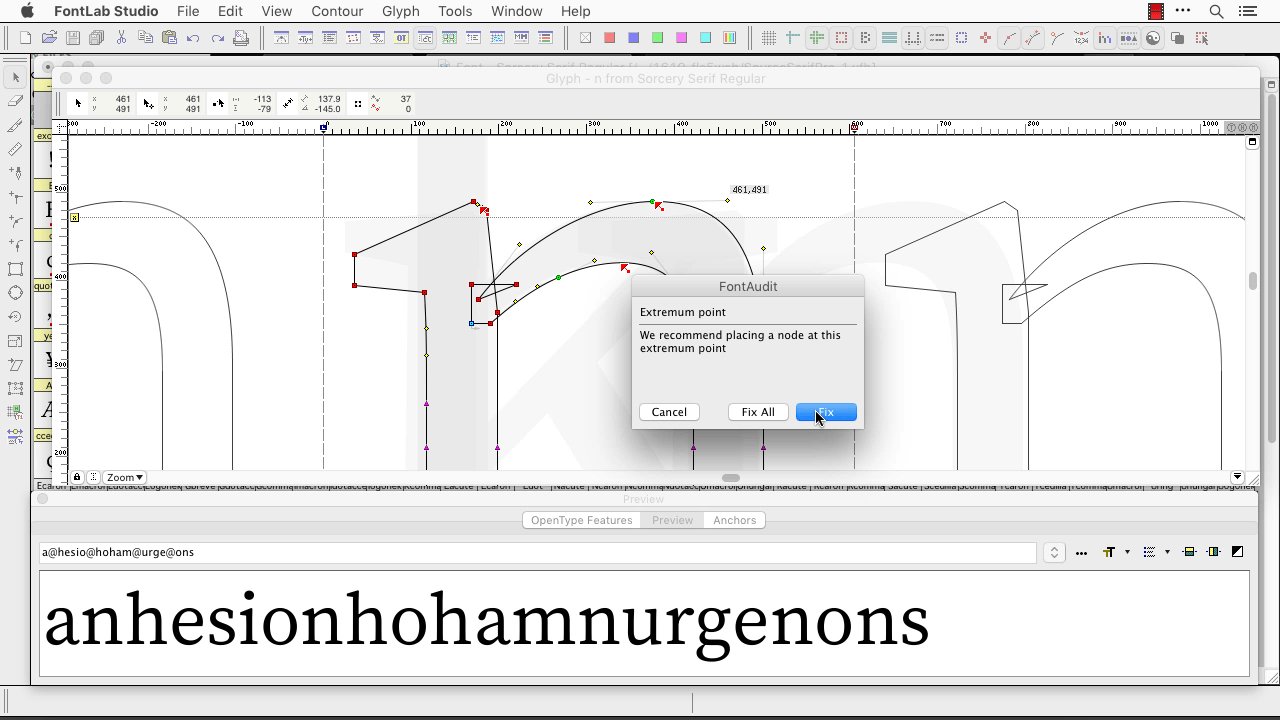Select the Ellipse drawing tool
This screenshot has height=720, width=1280.
(x=15, y=293)
